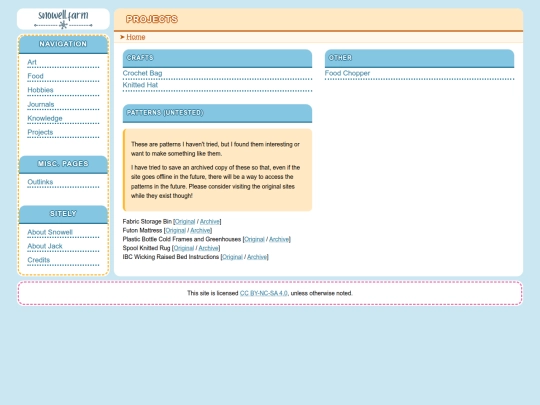Image resolution: width=540 pixels, height=405 pixels.
Task: Open the Hobbies page
Action: tap(40, 90)
